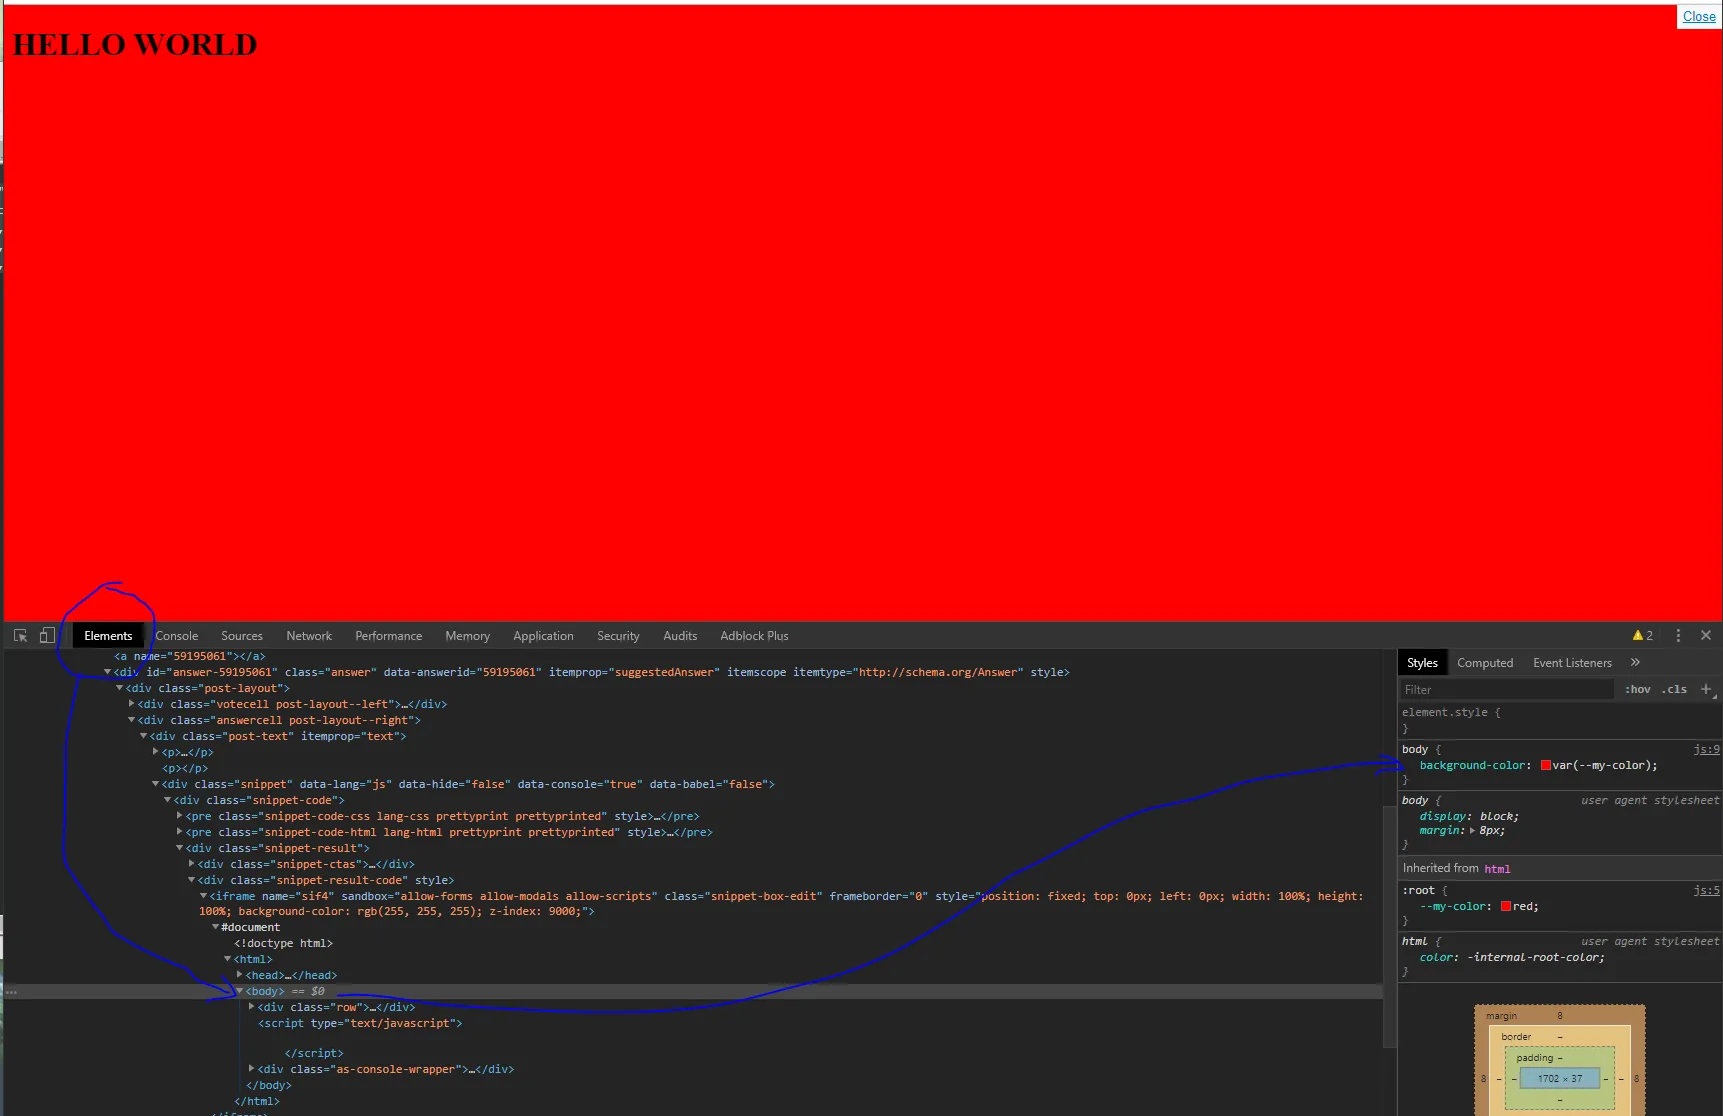Open the Audits tab

(x=680, y=635)
